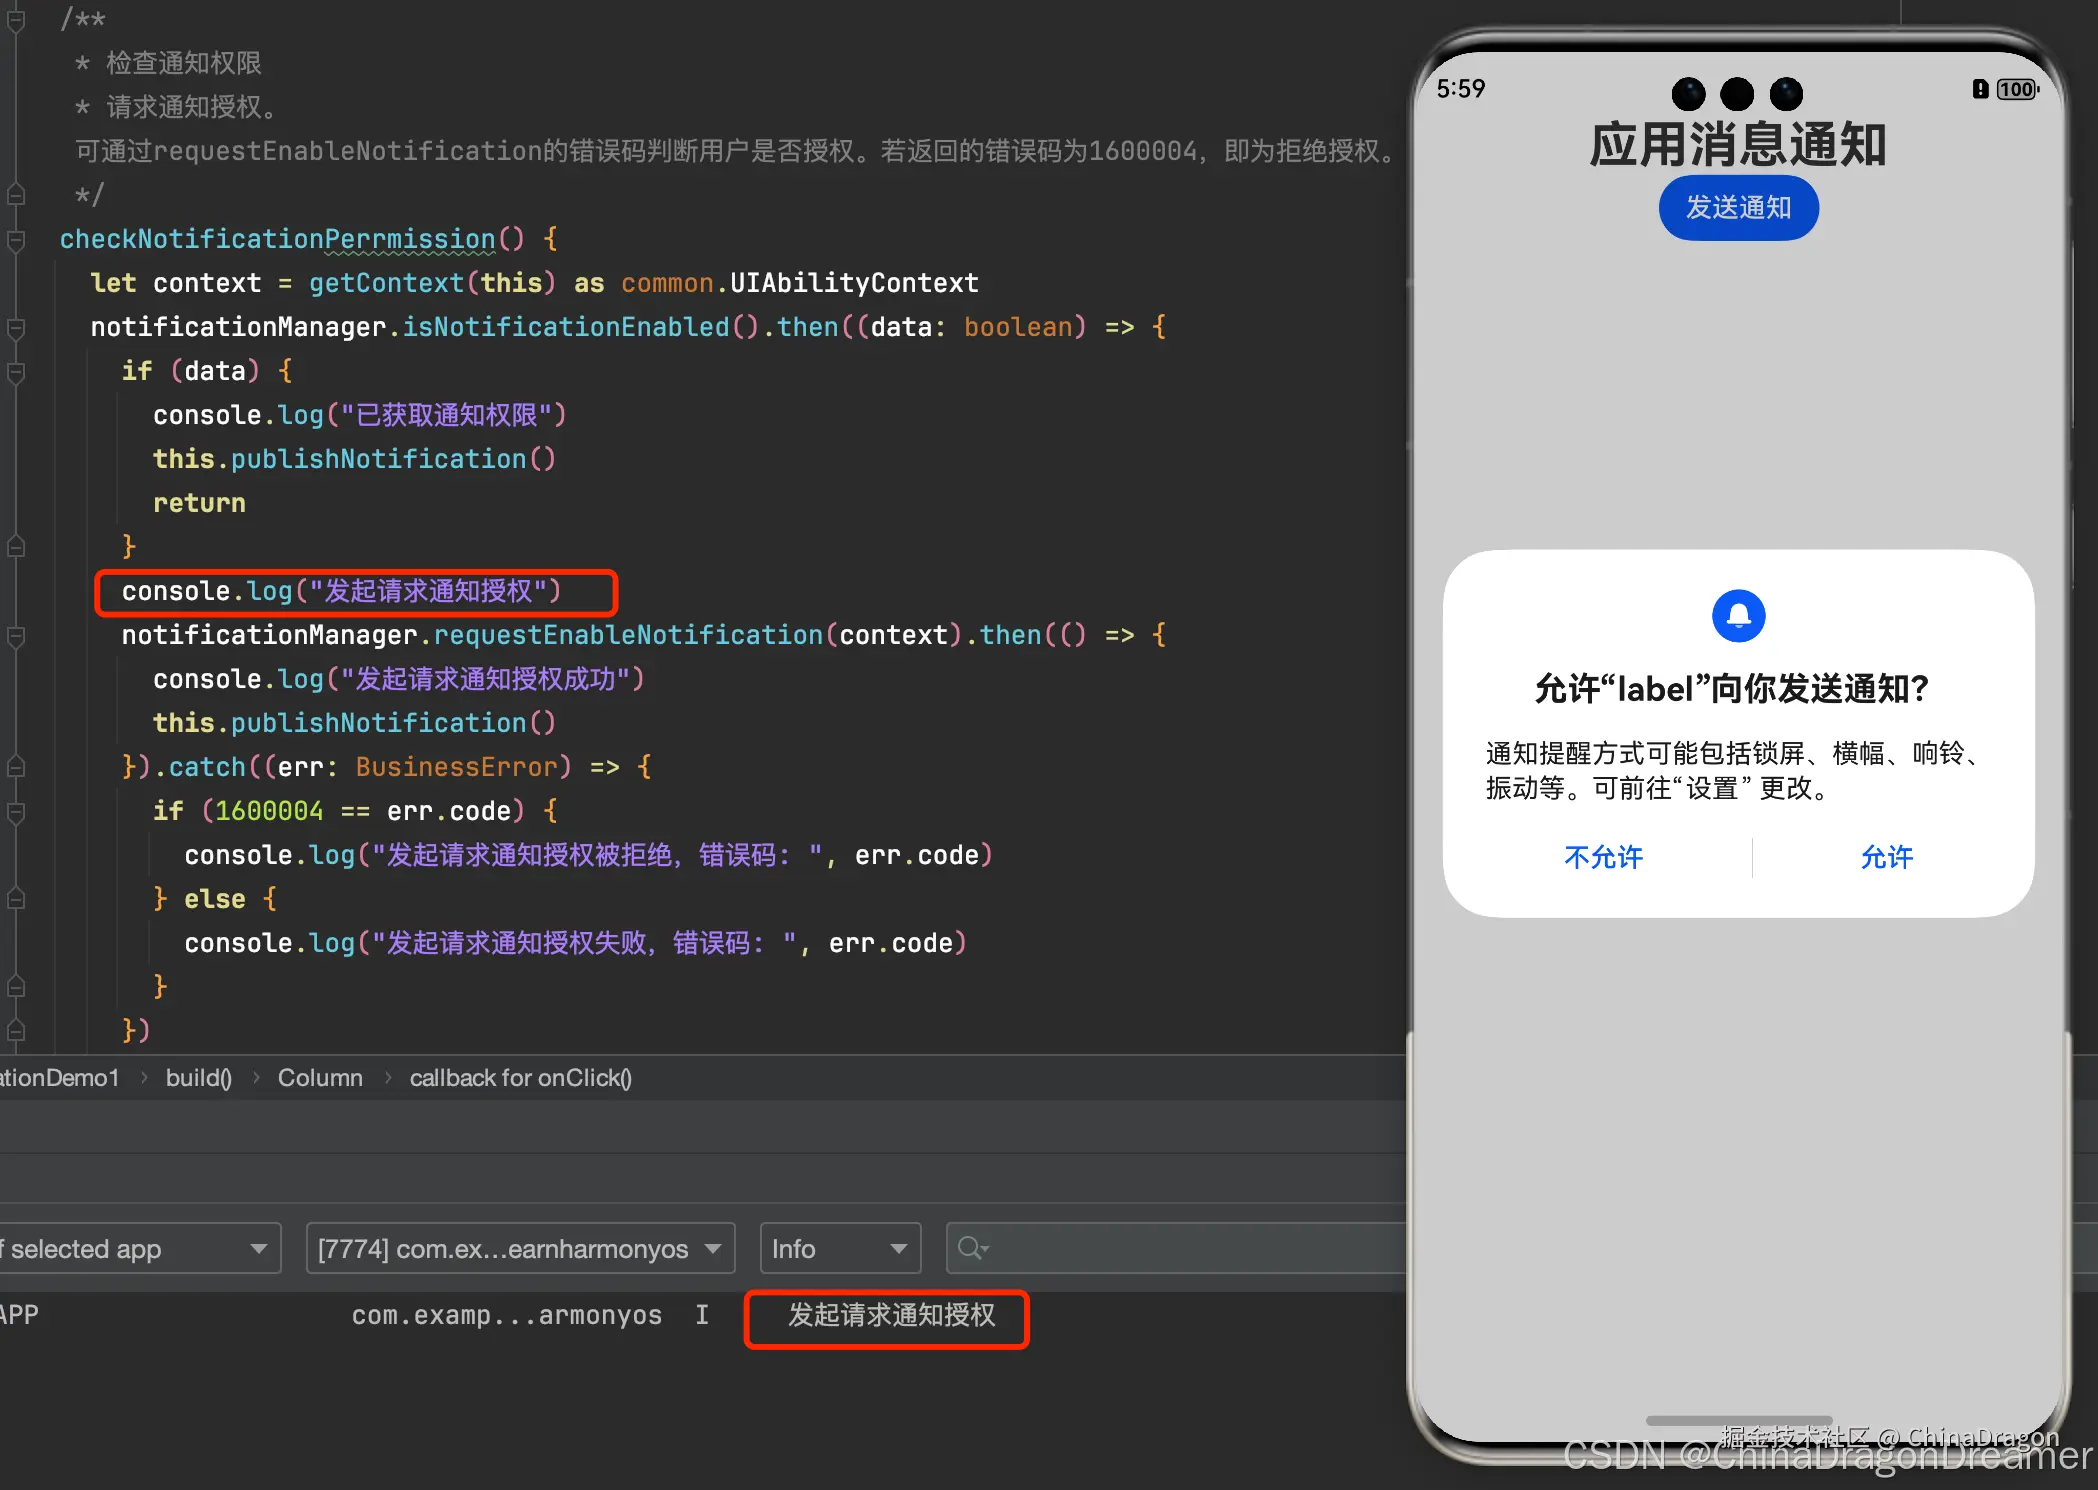2098x1490 pixels.
Task: Collapse the else block fold marker
Action: [16, 899]
